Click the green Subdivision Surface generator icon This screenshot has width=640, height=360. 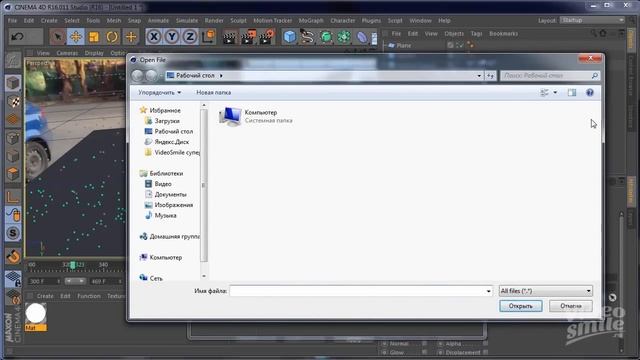tap(326, 37)
